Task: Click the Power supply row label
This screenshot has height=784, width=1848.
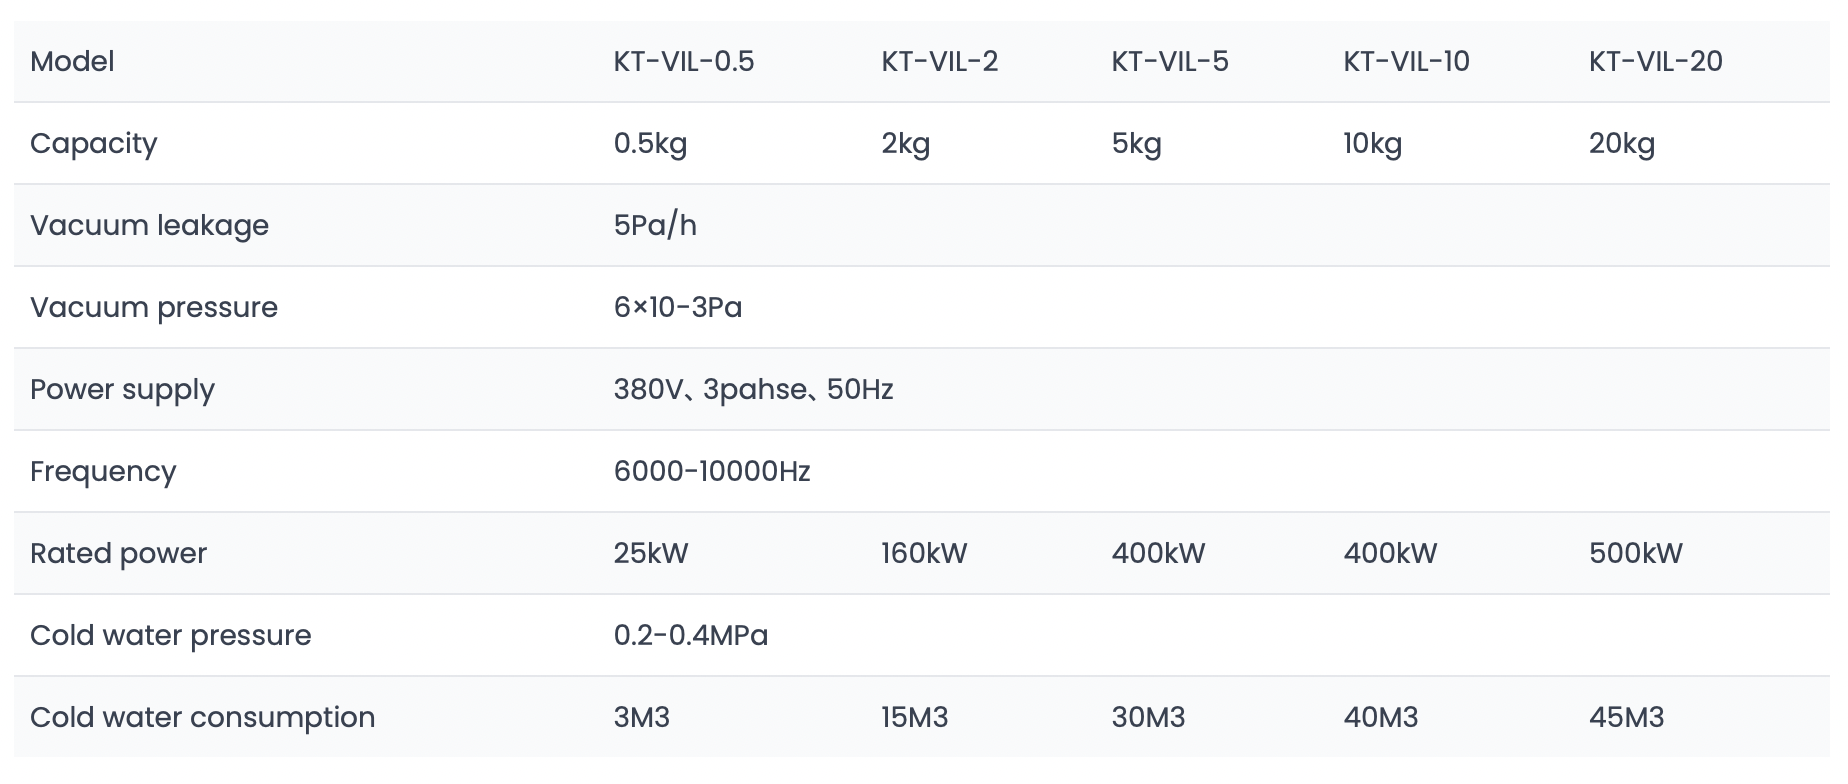Action: coord(122,390)
